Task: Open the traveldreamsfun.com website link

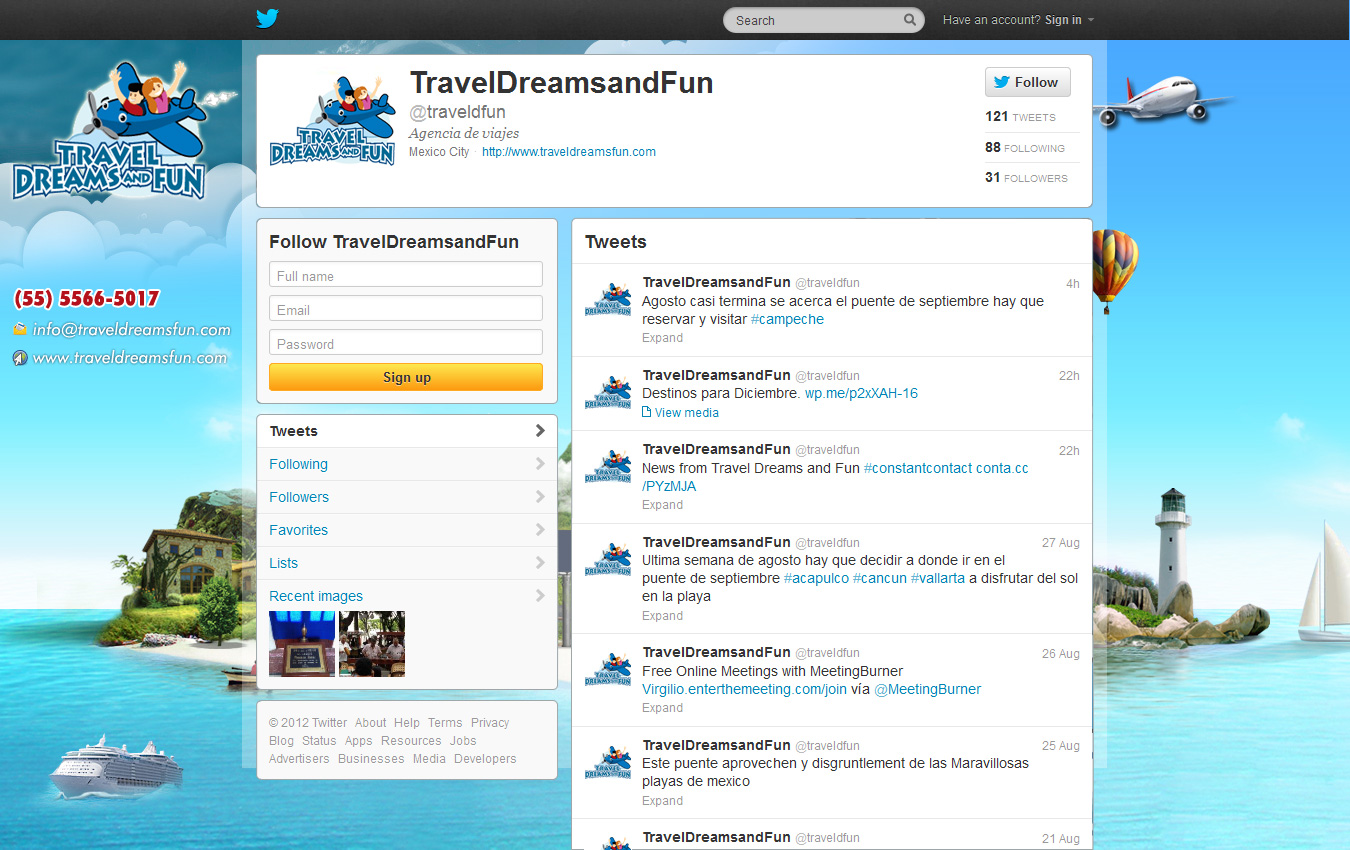Action: pos(569,152)
